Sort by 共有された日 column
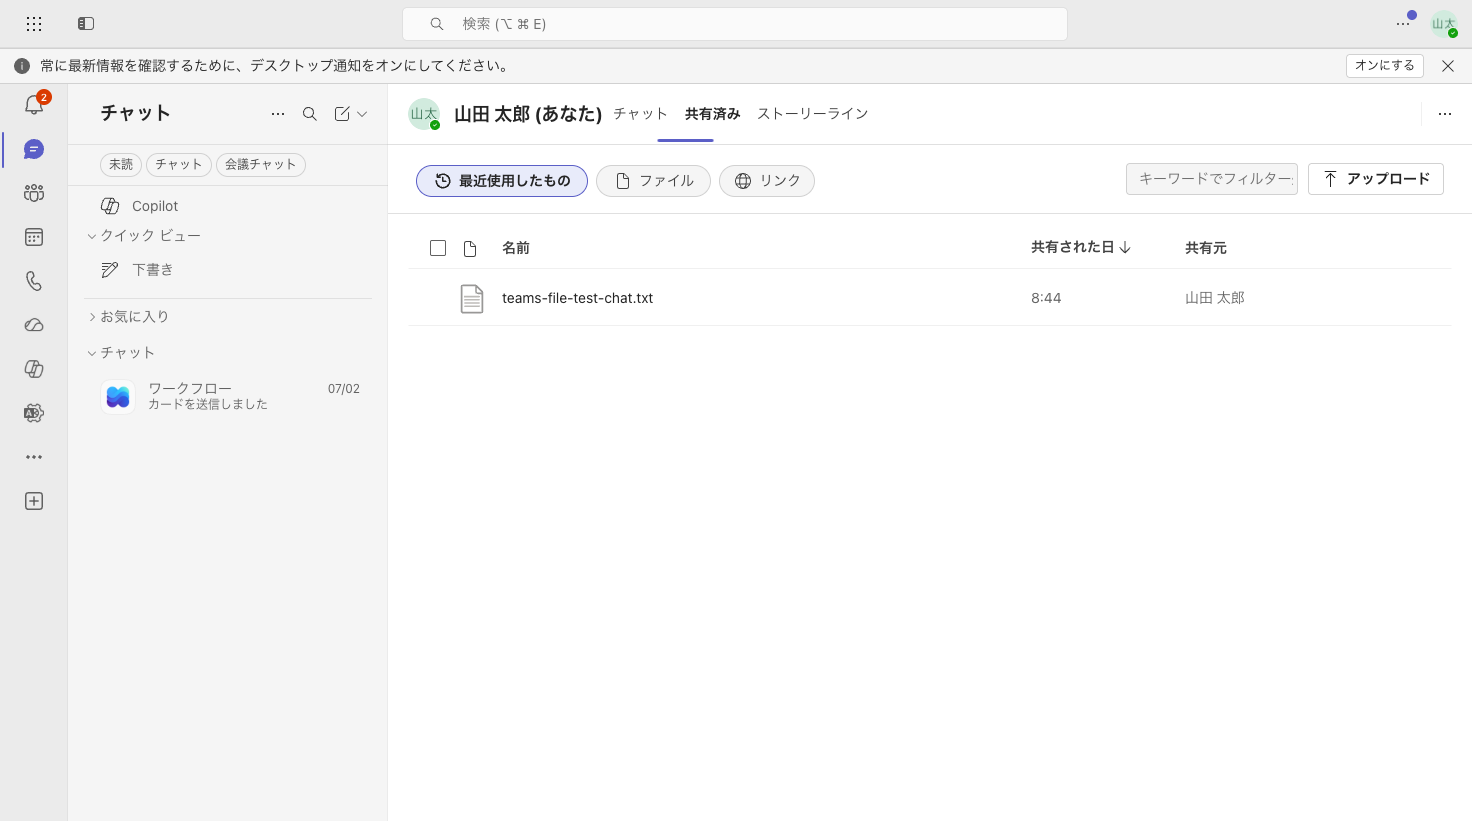The image size is (1472, 821). click(x=1081, y=247)
